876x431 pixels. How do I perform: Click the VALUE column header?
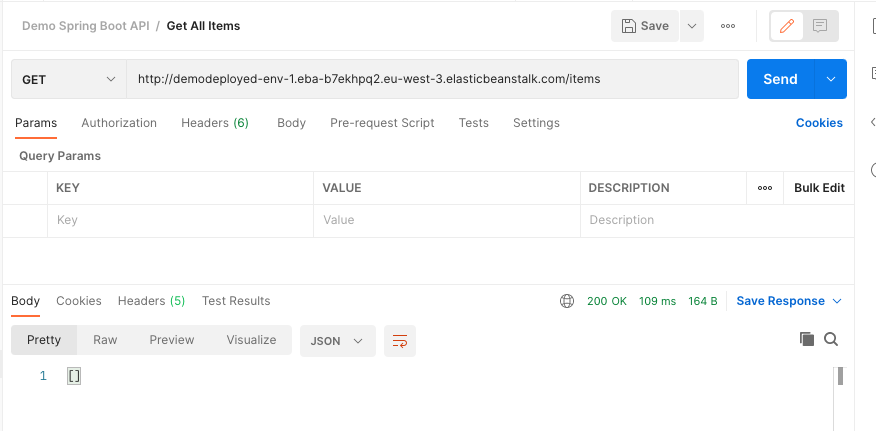click(x=341, y=188)
